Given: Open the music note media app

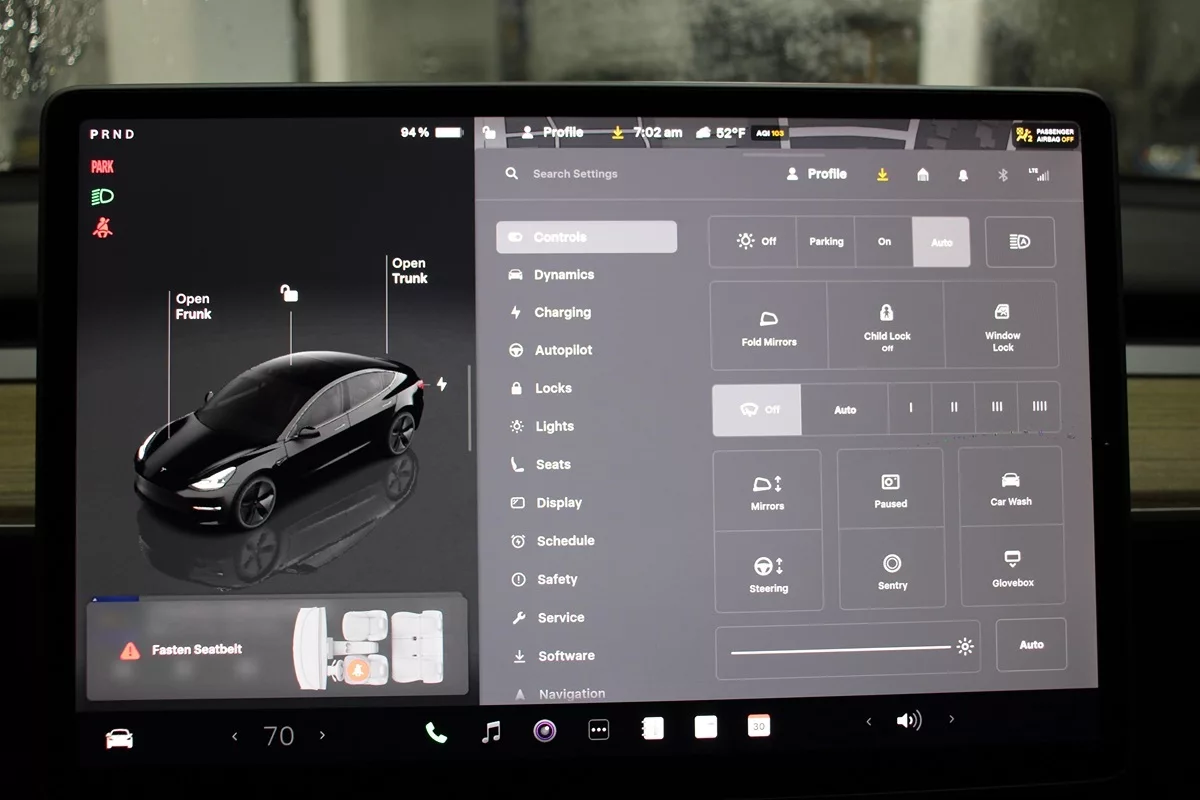Looking at the screenshot, I should click(x=491, y=732).
